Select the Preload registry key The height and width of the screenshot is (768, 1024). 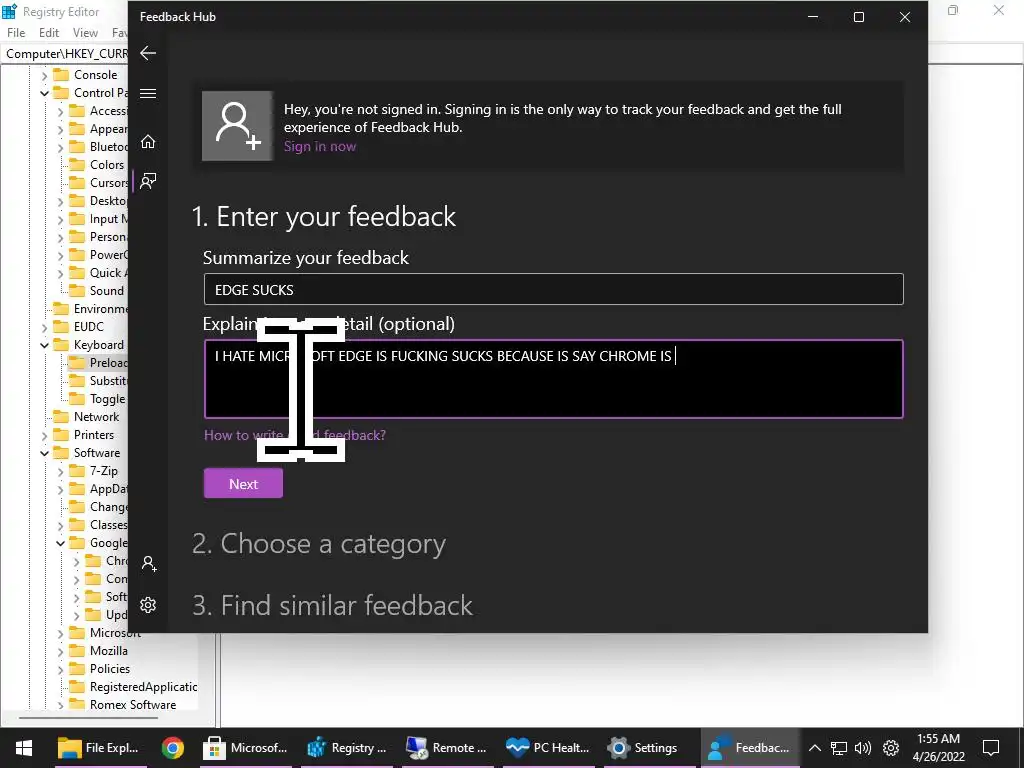108,362
